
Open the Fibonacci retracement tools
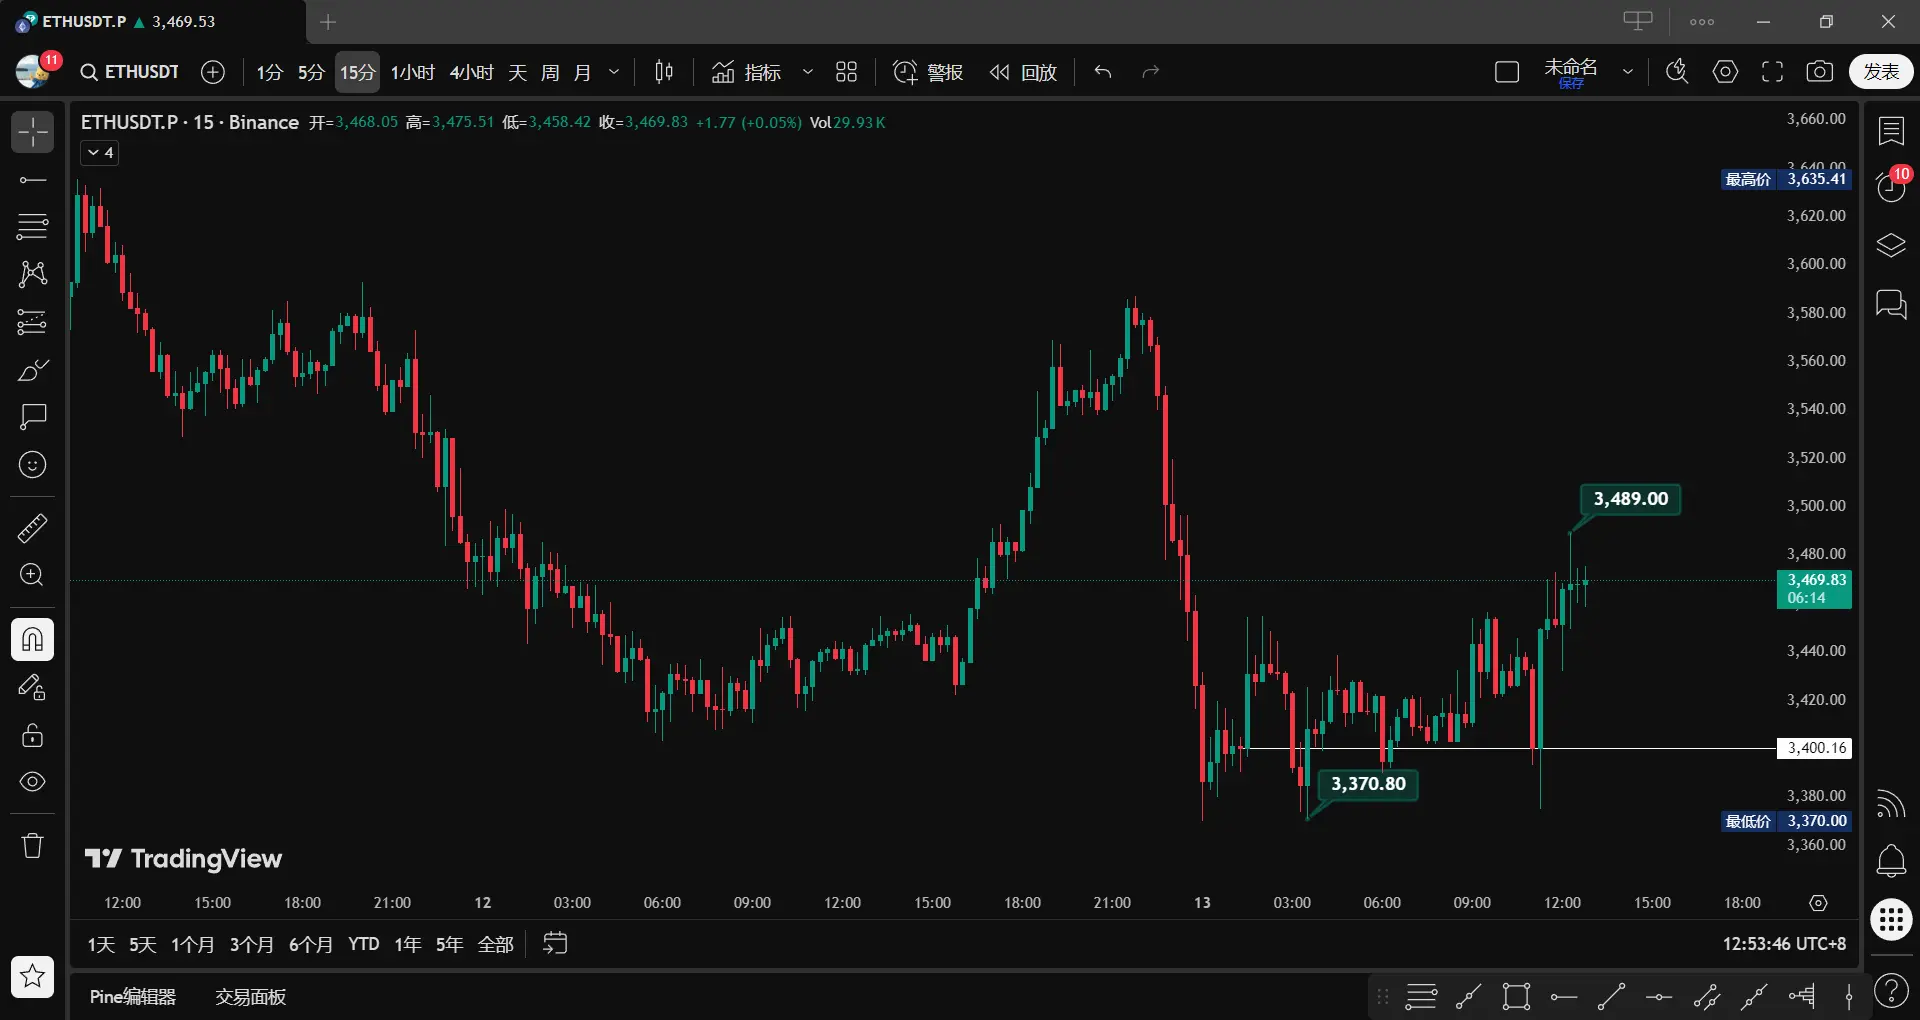(x=32, y=226)
